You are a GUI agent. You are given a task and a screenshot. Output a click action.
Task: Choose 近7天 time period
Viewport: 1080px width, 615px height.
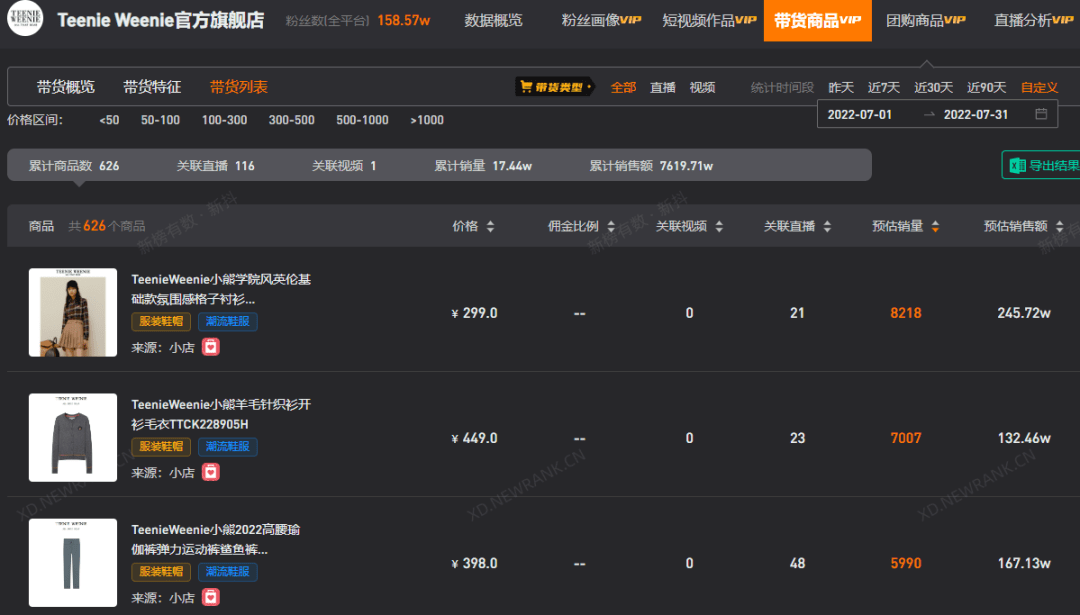884,87
